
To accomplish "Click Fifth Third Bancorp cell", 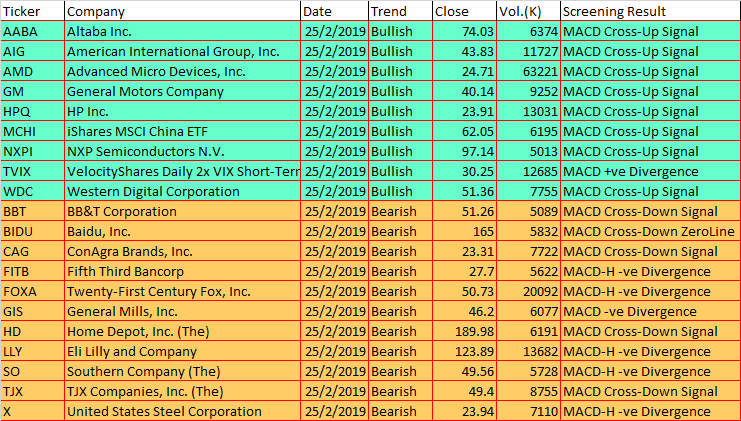I will pos(182,271).
